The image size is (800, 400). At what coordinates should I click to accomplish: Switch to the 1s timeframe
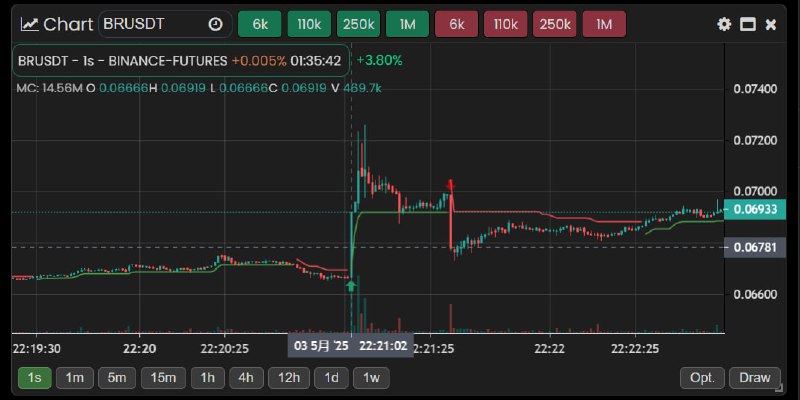(34, 378)
